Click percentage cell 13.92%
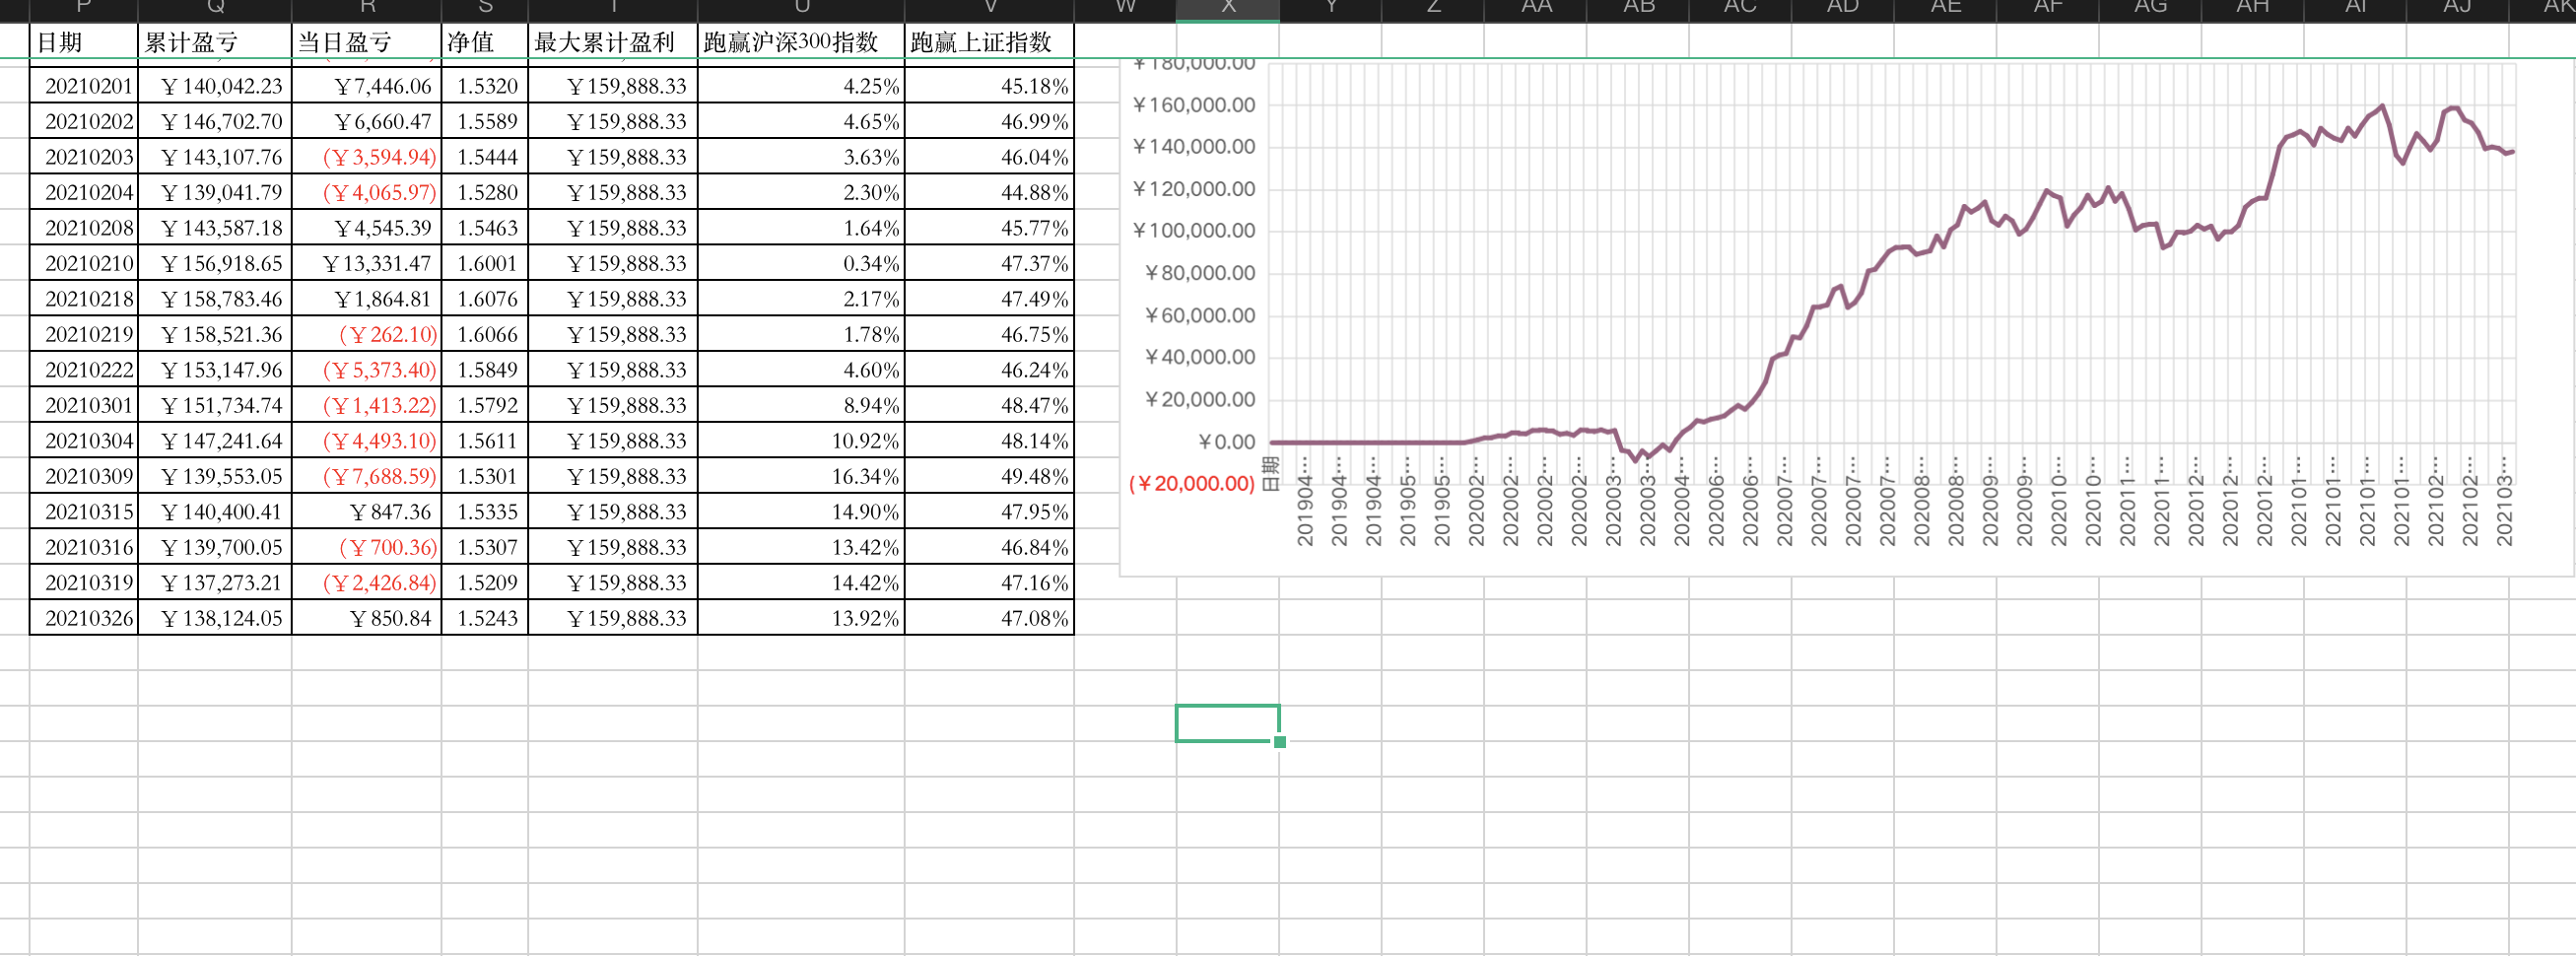2576x956 pixels. (x=801, y=619)
